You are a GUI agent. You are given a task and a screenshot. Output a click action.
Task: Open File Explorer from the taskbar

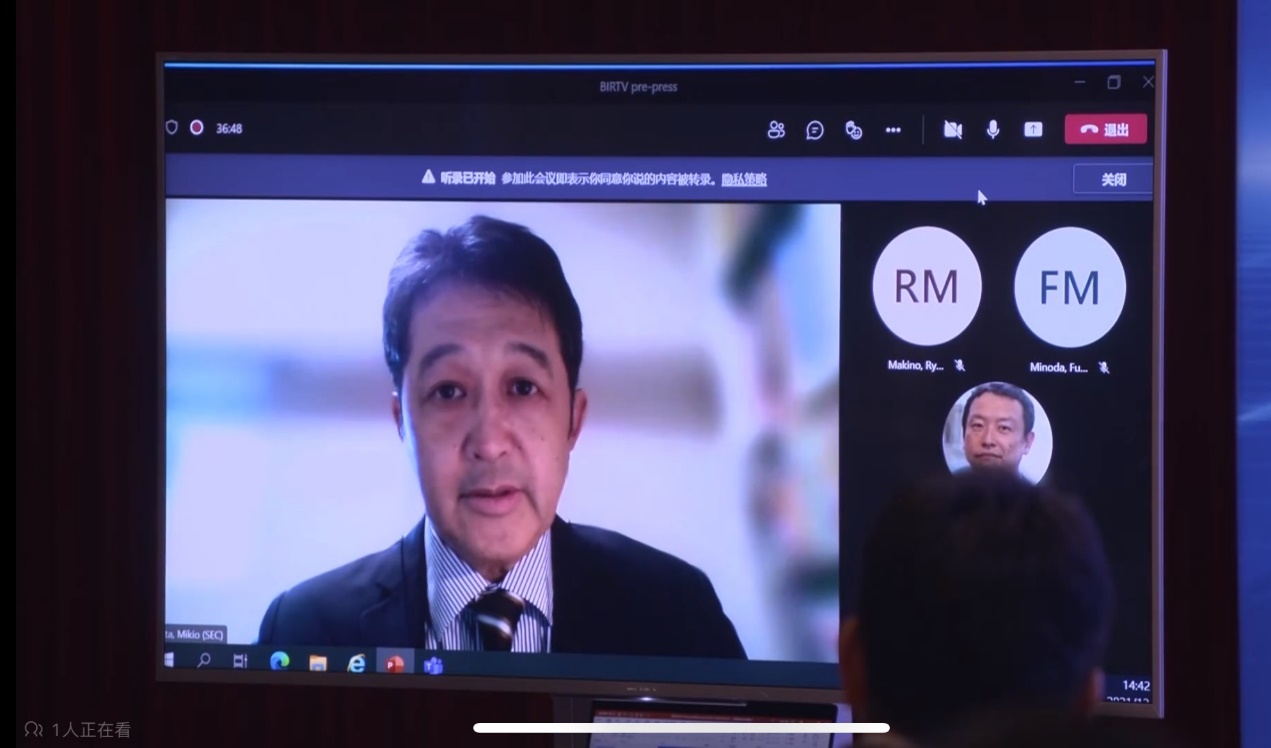coord(318,662)
